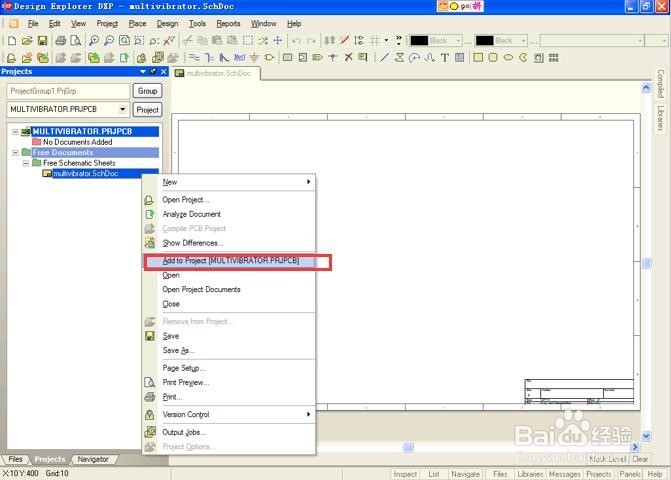
Task: Click the second black color swatch
Action: (484, 41)
